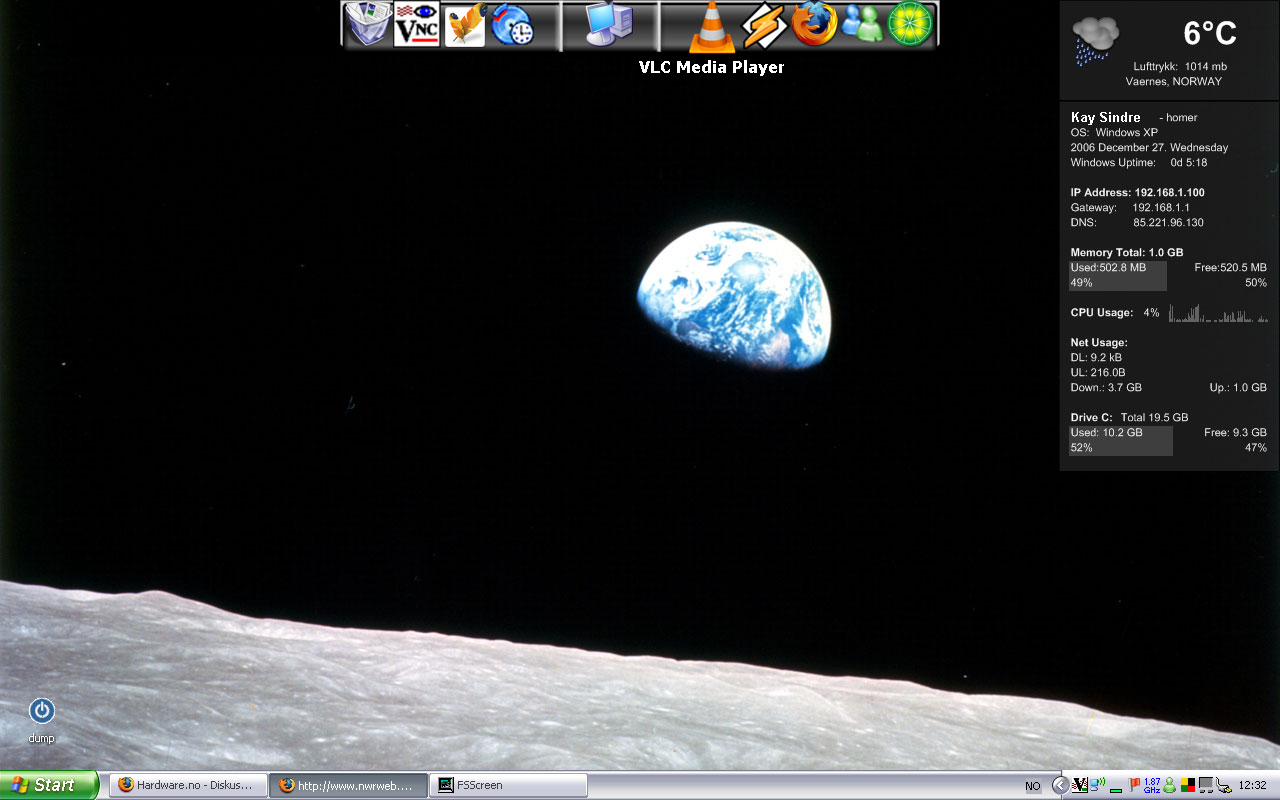The width and height of the screenshot is (1280, 800).
Task: Open the Recycle Bin in the dock
Action: (x=368, y=25)
